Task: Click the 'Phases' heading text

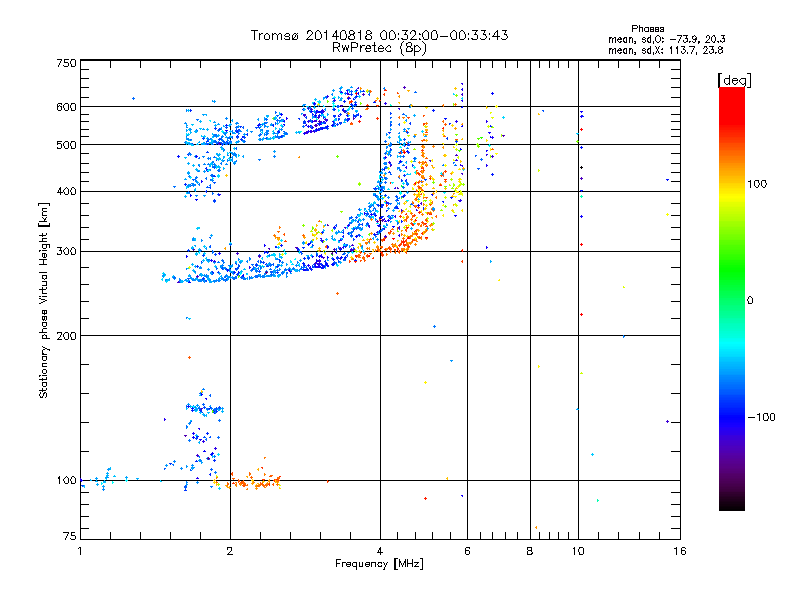Action: pos(647,29)
